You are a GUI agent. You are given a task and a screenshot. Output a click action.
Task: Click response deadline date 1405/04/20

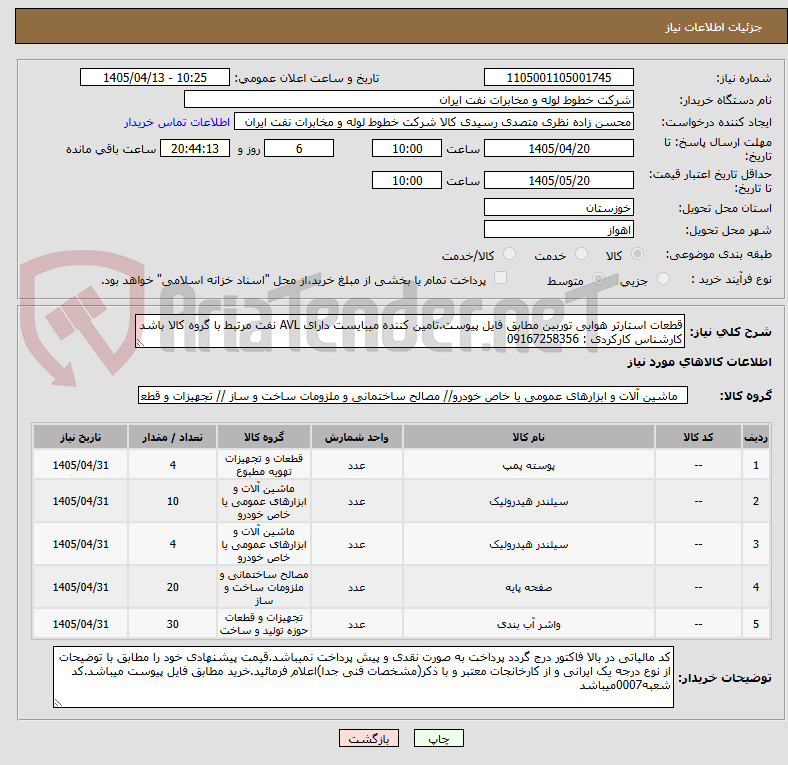pyautogui.click(x=558, y=148)
